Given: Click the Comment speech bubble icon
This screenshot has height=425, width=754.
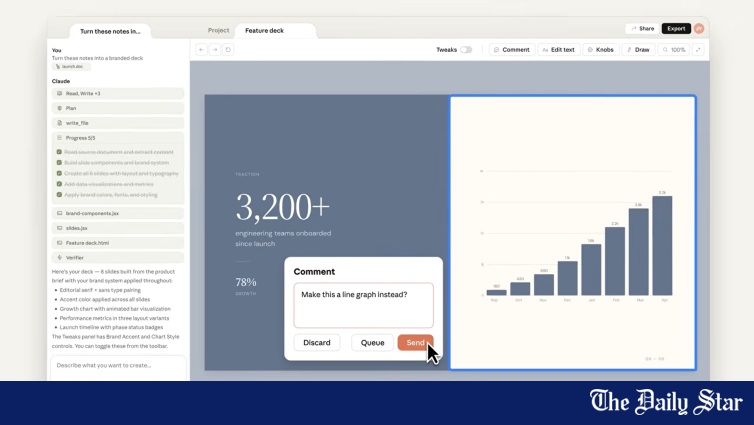Looking at the screenshot, I should (x=496, y=50).
